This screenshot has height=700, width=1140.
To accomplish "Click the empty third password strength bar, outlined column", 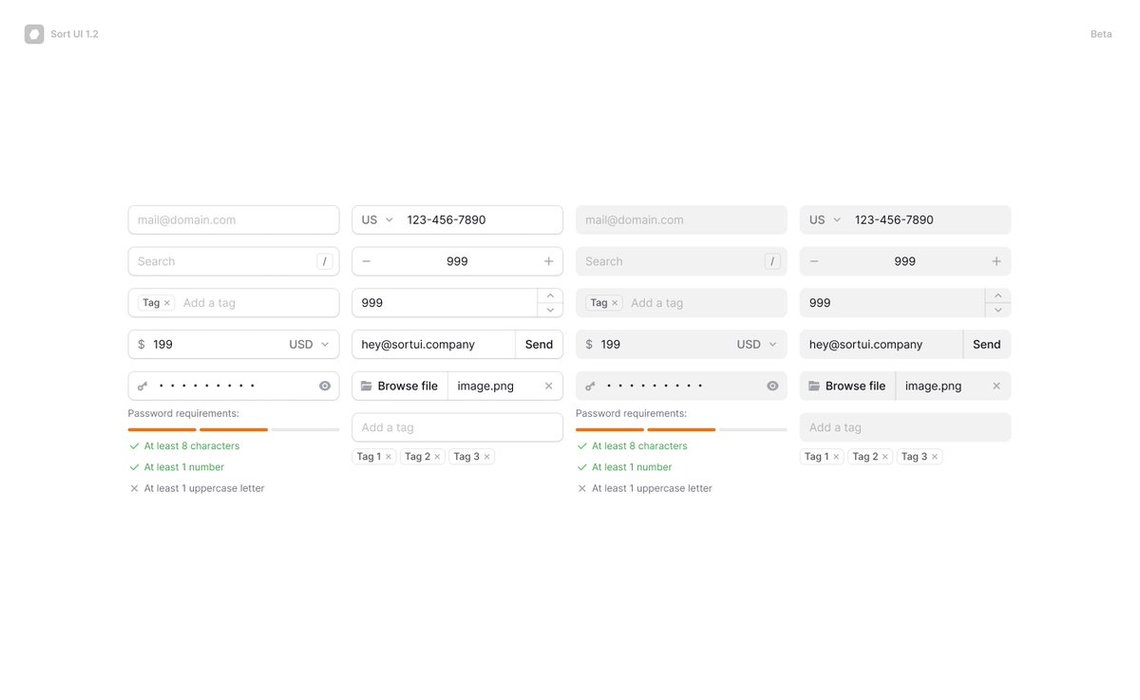I will (x=305, y=429).
